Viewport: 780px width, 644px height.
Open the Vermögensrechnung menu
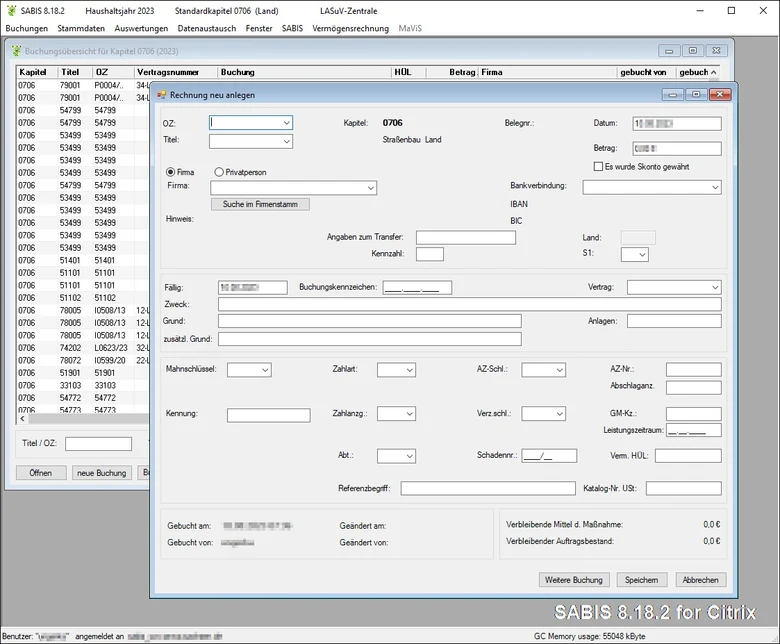[x=350, y=28]
